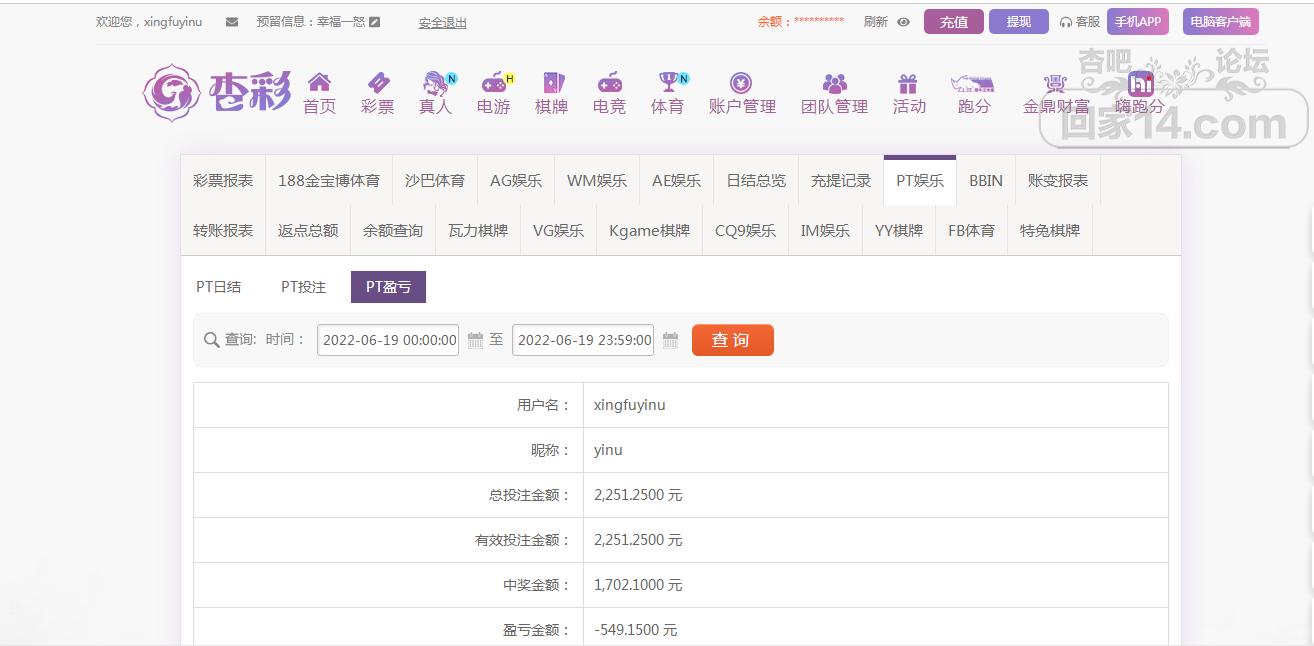Viewport: 1314px width, 646px height.
Task: Open the start date calendar picker
Action: [475, 340]
